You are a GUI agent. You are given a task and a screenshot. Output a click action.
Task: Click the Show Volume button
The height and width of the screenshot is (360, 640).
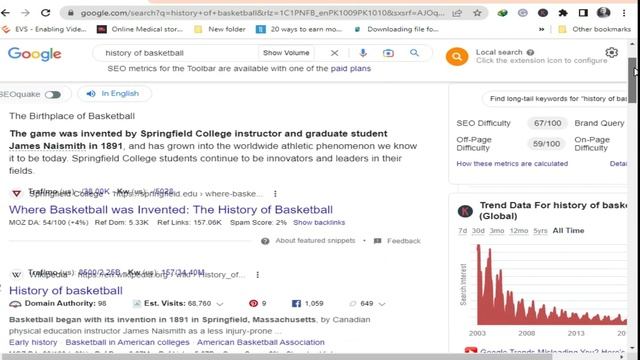(286, 53)
